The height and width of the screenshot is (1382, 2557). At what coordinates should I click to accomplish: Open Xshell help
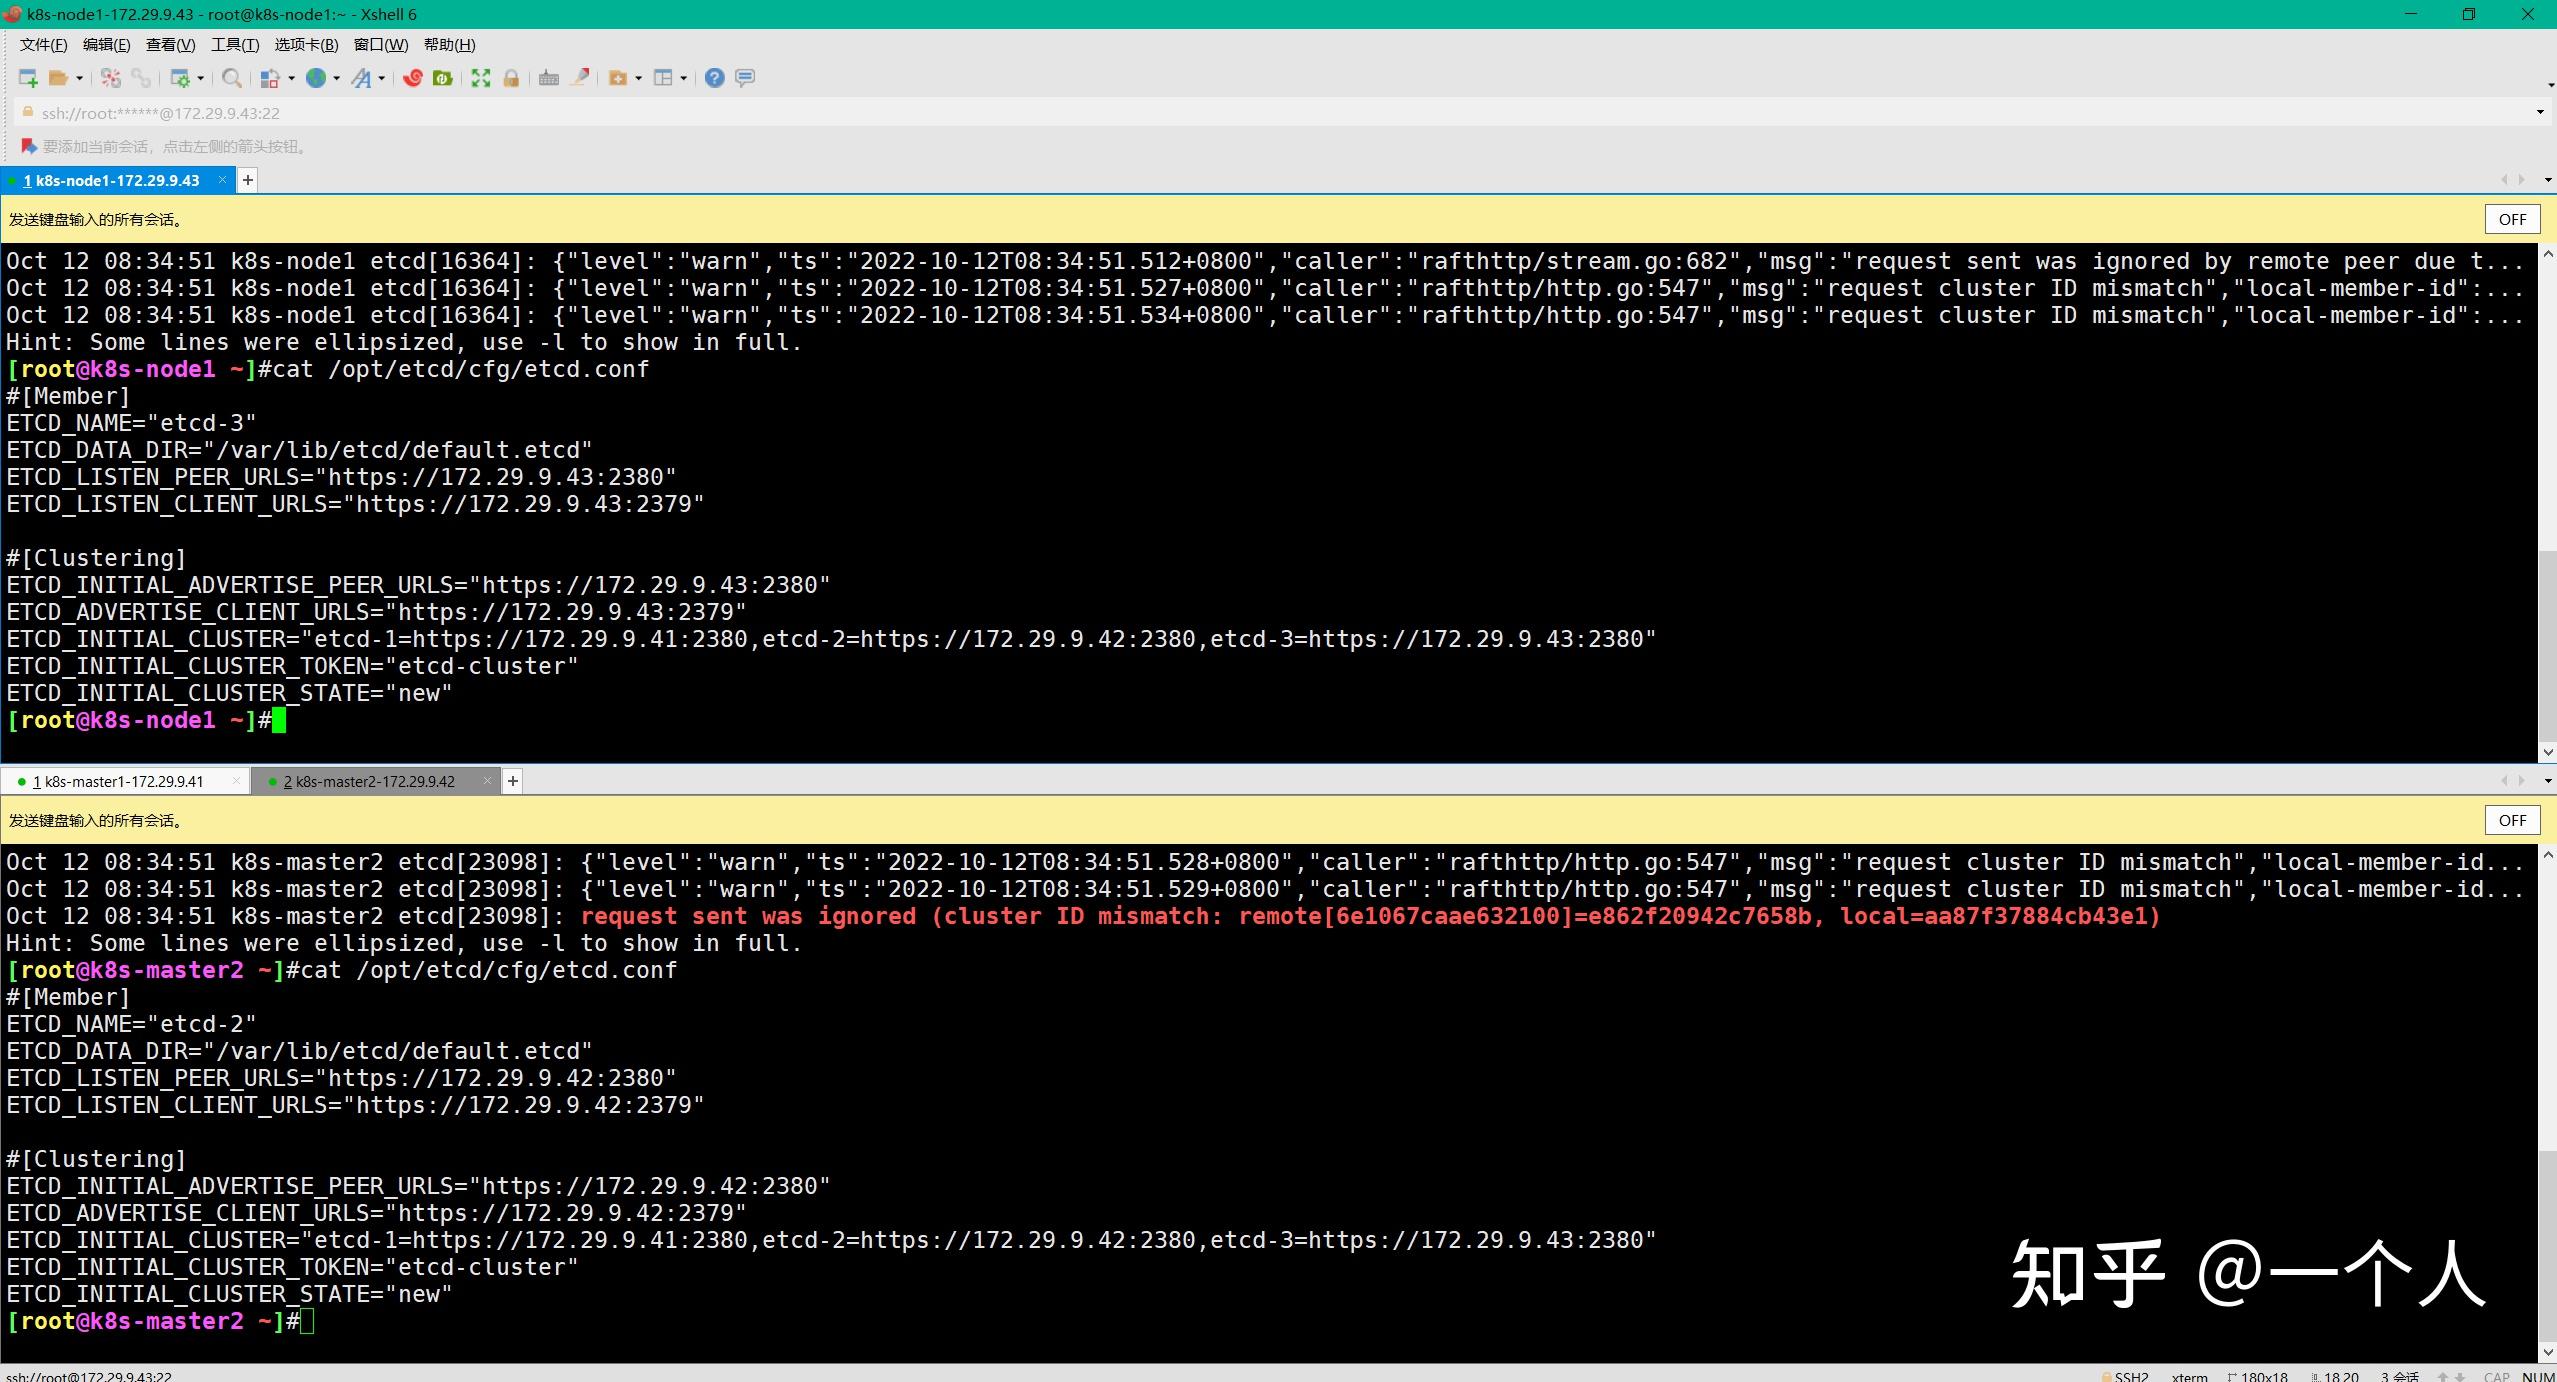pyautogui.click(x=714, y=78)
